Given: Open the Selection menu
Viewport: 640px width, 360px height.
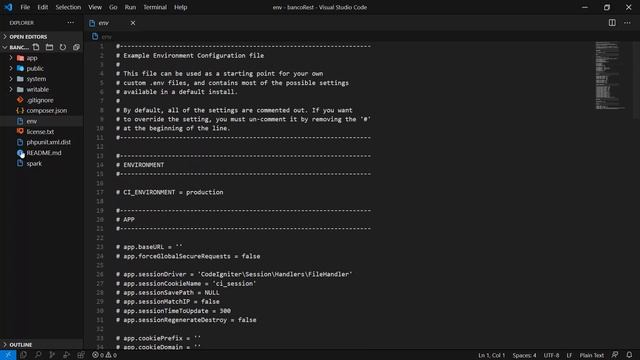Looking at the screenshot, I should [68, 7].
